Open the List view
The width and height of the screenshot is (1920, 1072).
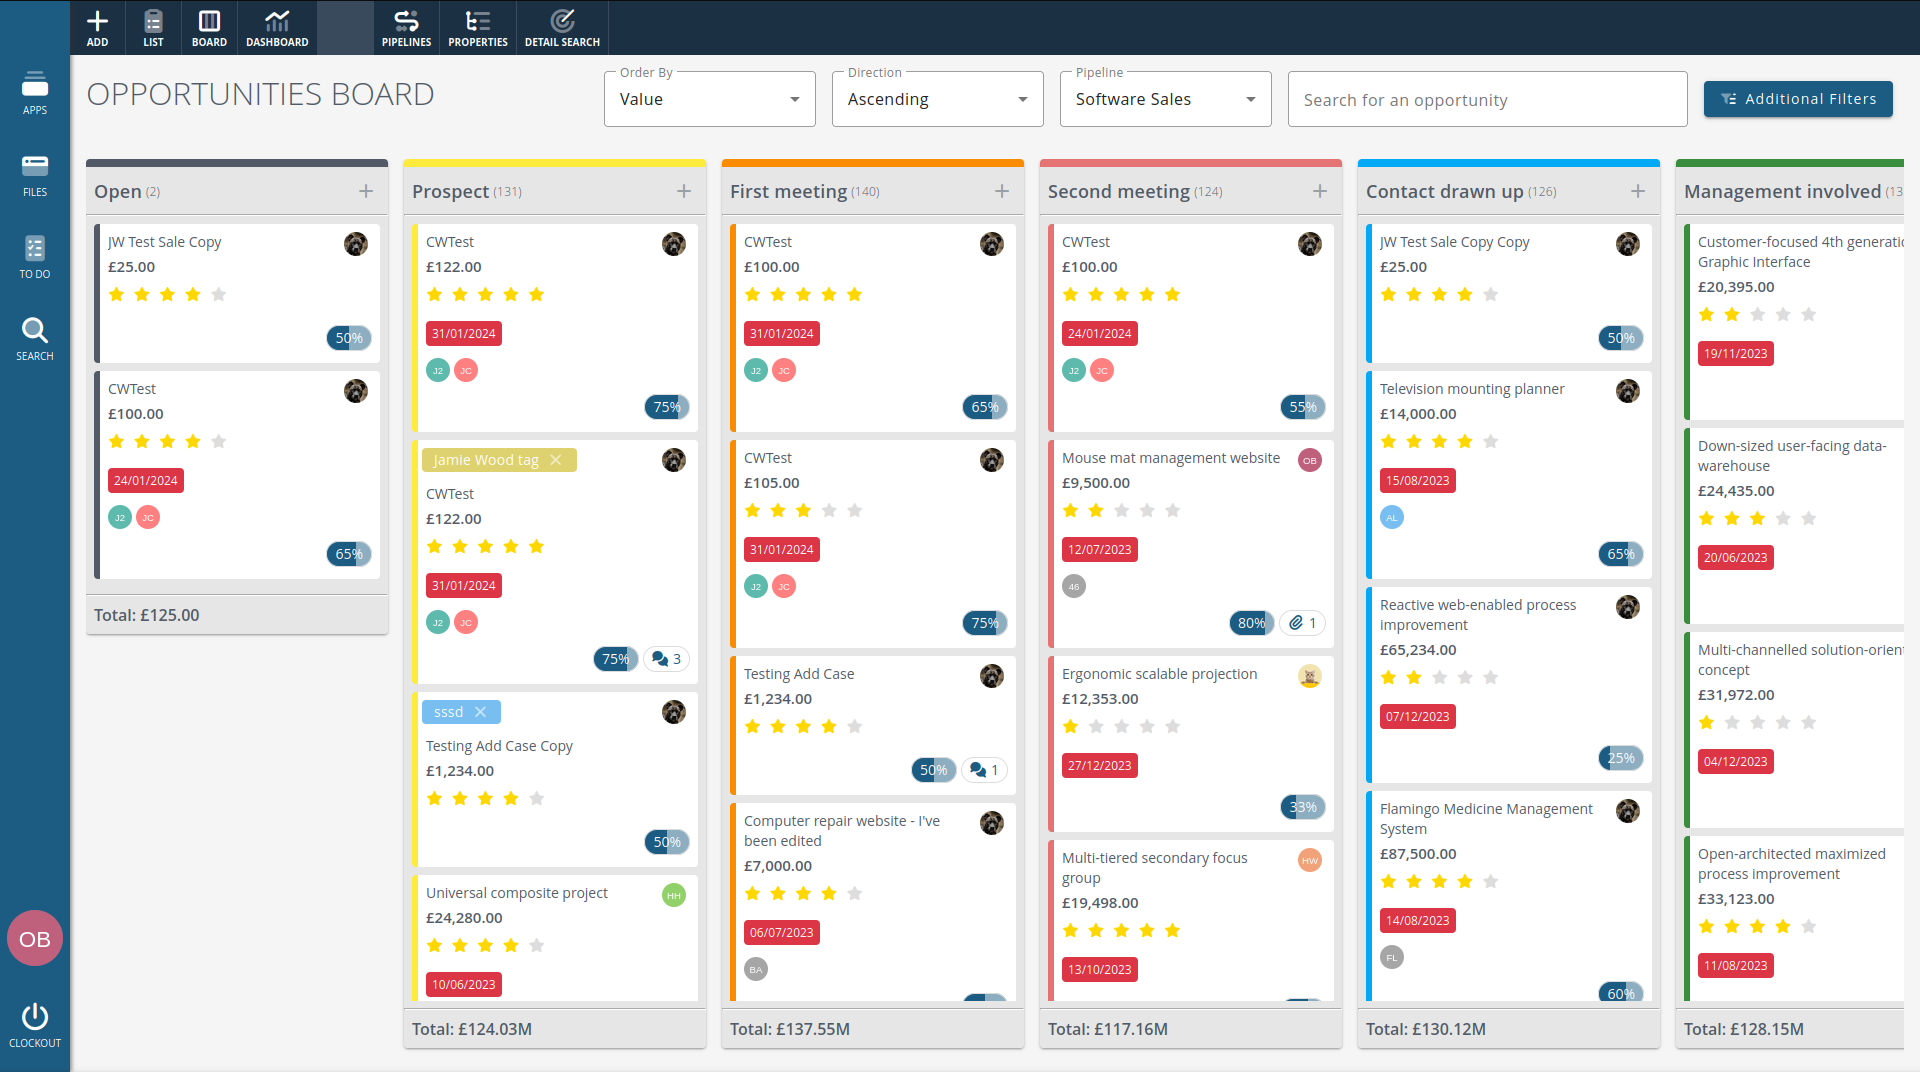coord(153,27)
